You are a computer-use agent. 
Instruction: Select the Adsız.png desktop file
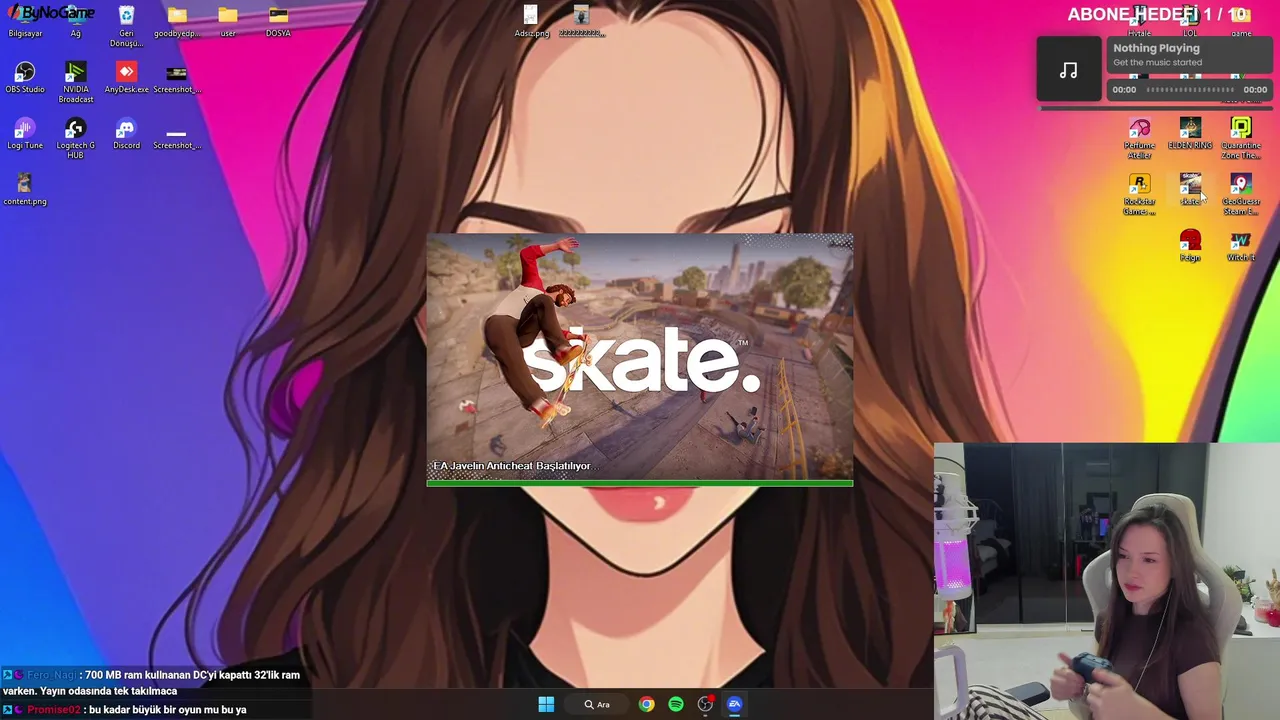(531, 21)
